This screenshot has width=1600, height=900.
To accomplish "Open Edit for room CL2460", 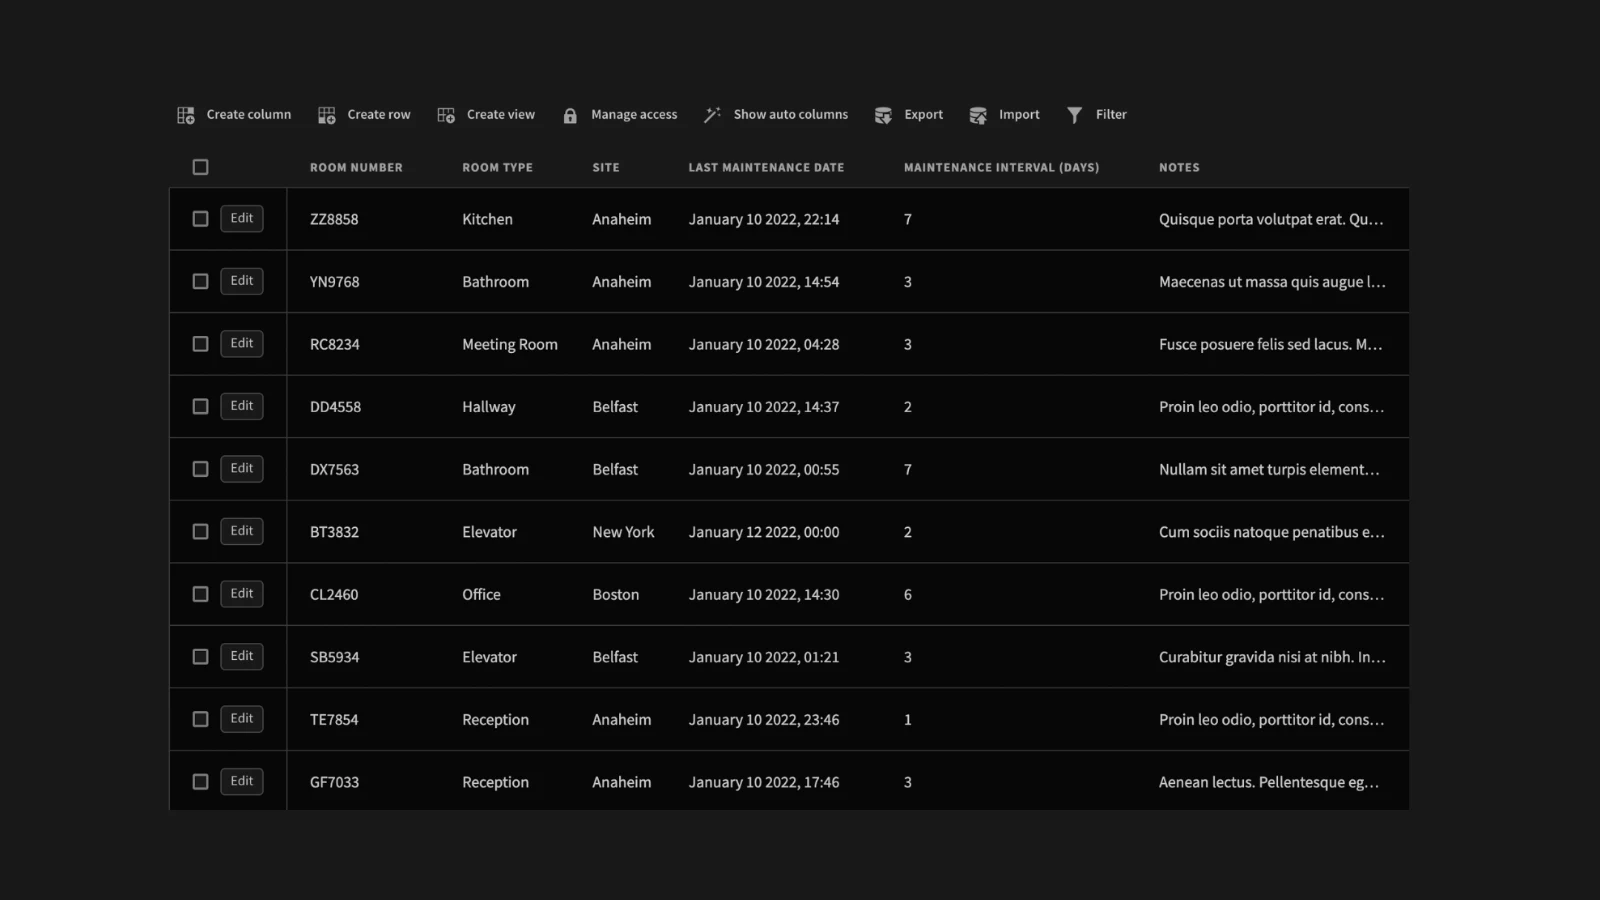I will [x=242, y=594].
